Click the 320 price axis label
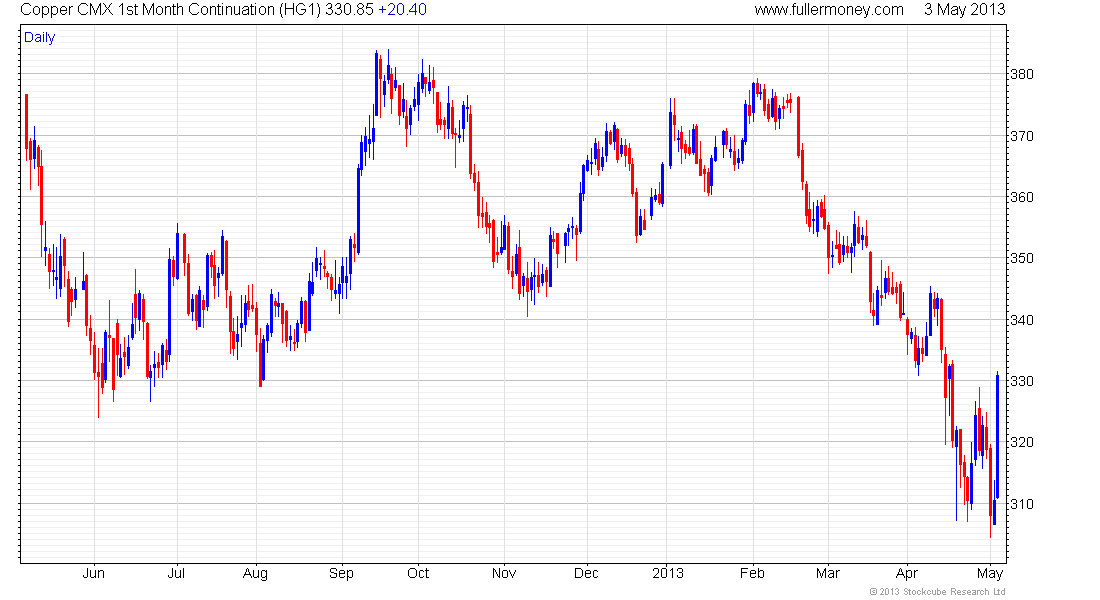The width and height of the screenshot is (1100, 600). pos(1021,442)
